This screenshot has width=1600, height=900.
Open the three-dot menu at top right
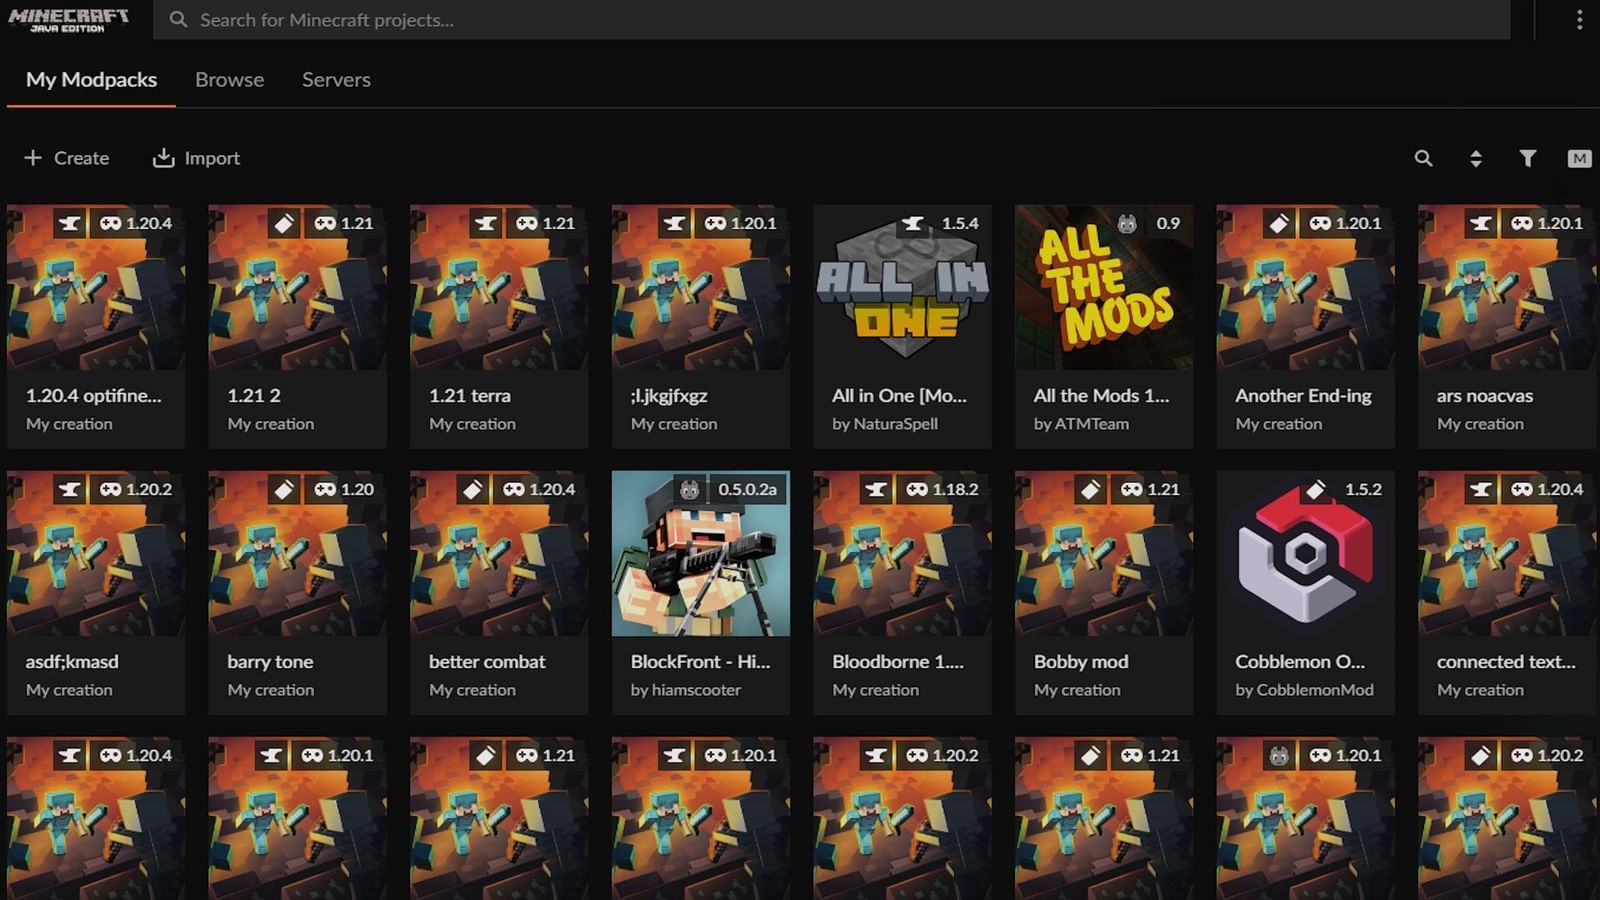tap(1579, 20)
